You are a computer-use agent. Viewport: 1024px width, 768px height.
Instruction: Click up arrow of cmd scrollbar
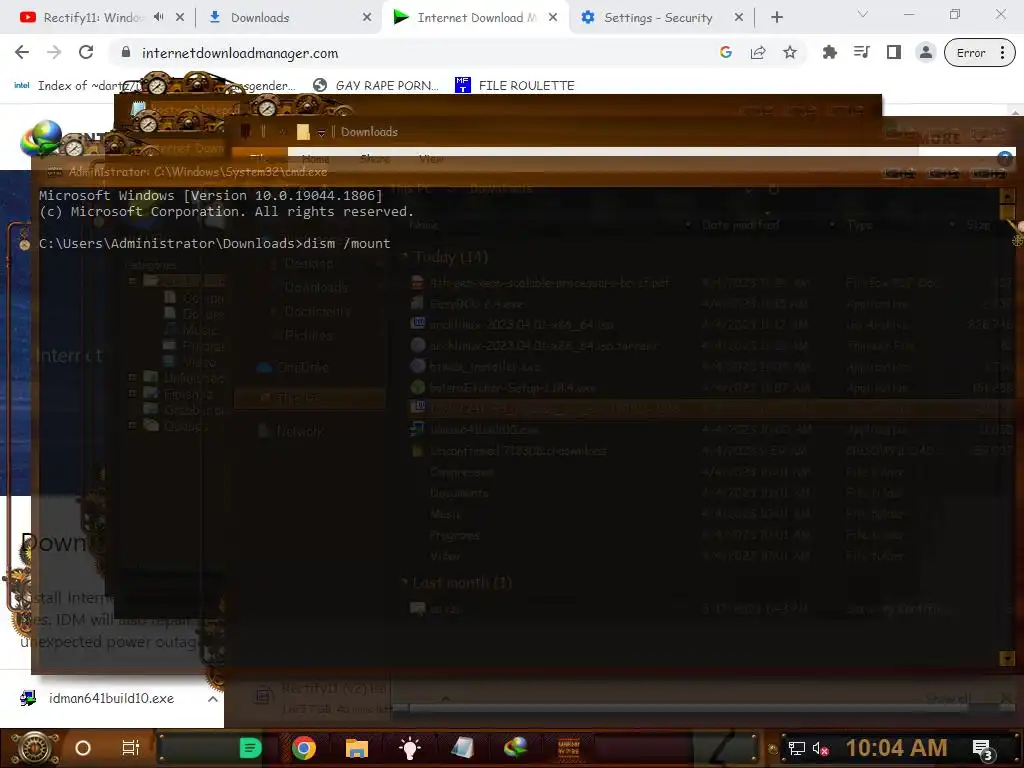pyautogui.click(x=1007, y=196)
